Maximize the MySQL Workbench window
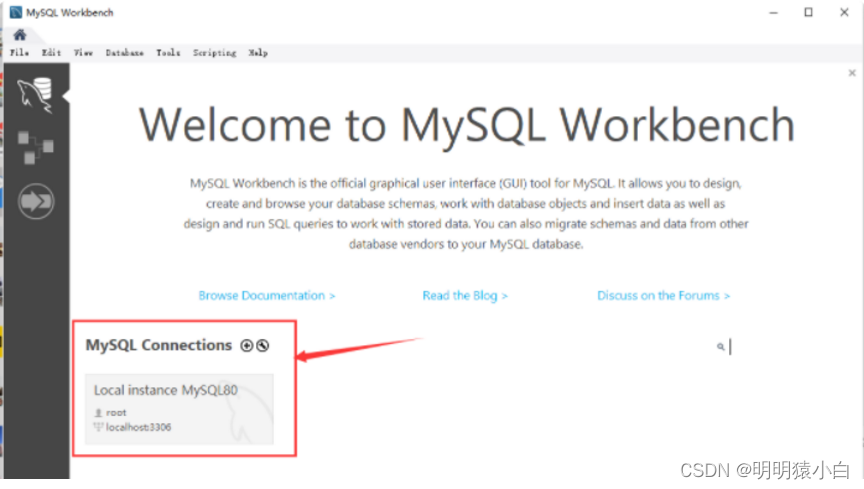Viewport: 864px width, 489px height. pos(808,12)
